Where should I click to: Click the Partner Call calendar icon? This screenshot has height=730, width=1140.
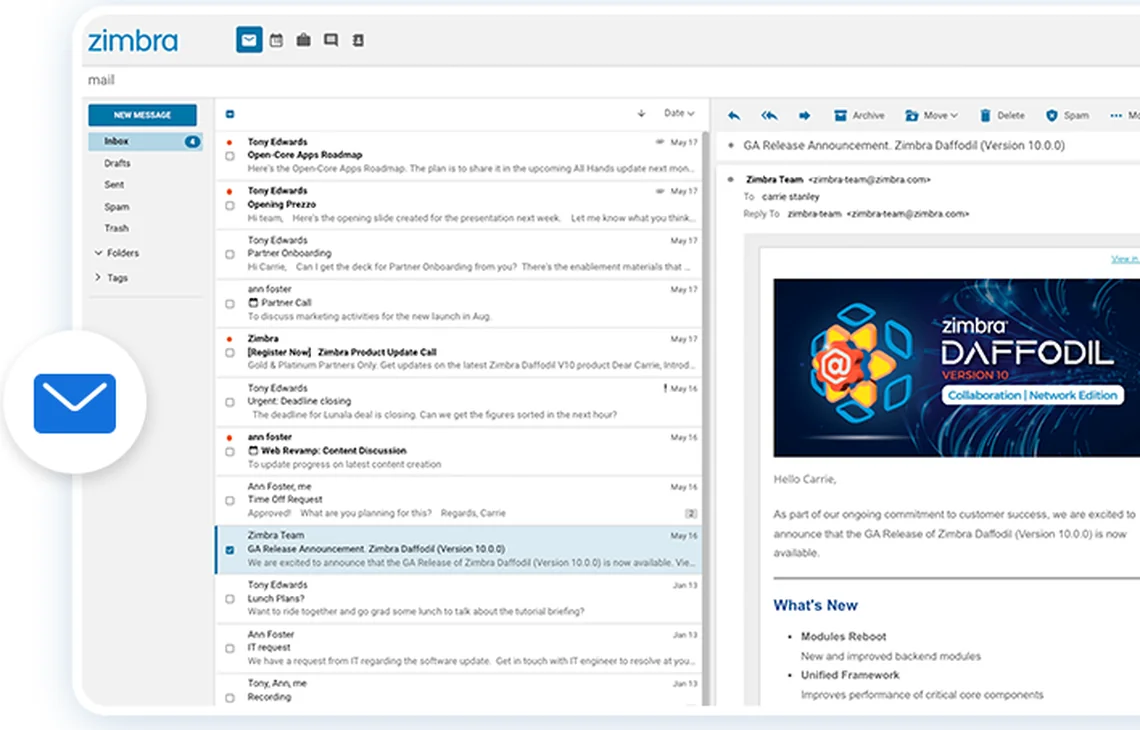(253, 302)
